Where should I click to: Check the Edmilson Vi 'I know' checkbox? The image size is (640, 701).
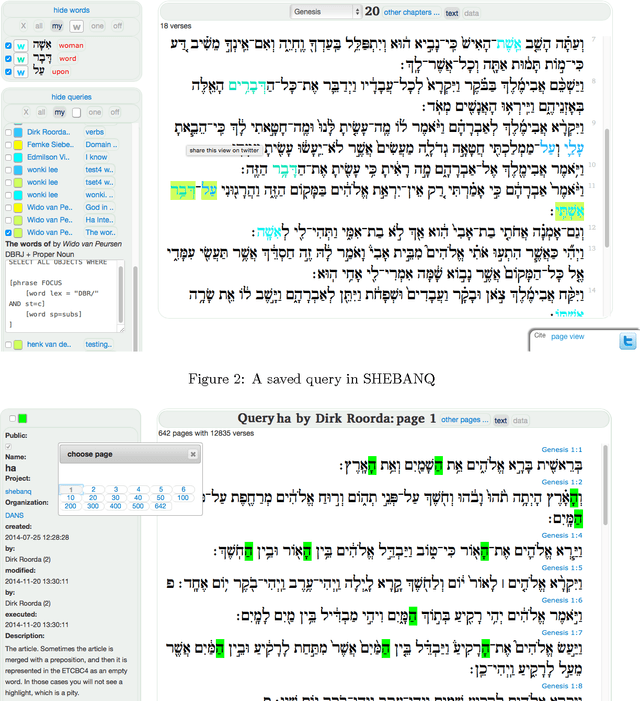tap(8, 157)
